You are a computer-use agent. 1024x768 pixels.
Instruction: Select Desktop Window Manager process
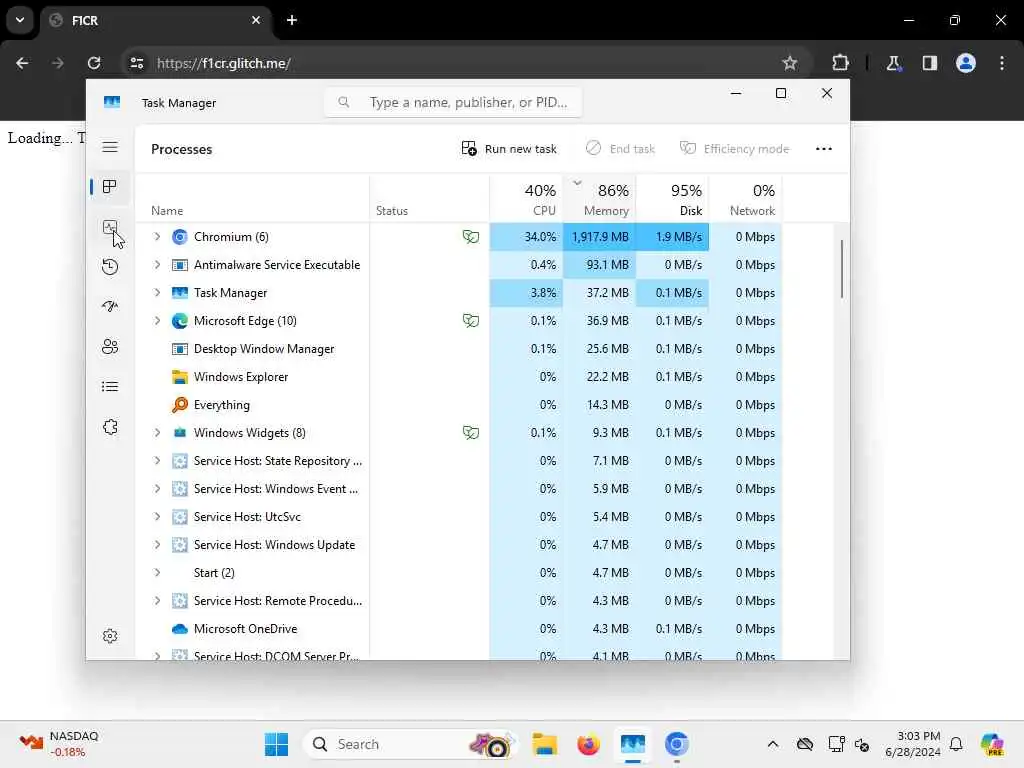point(458,349)
